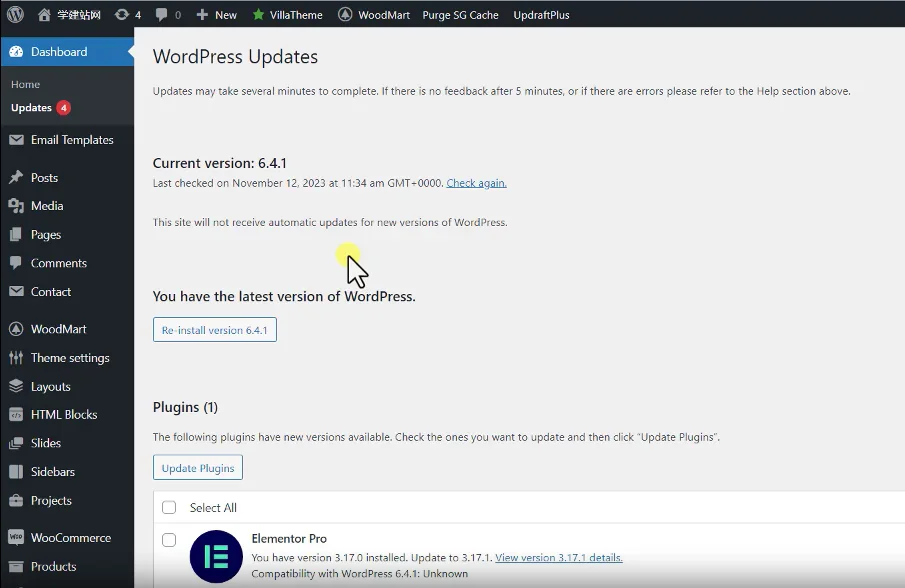Click the Comments speech bubble sidebar icon
The width and height of the screenshot is (905, 588).
click(x=16, y=263)
